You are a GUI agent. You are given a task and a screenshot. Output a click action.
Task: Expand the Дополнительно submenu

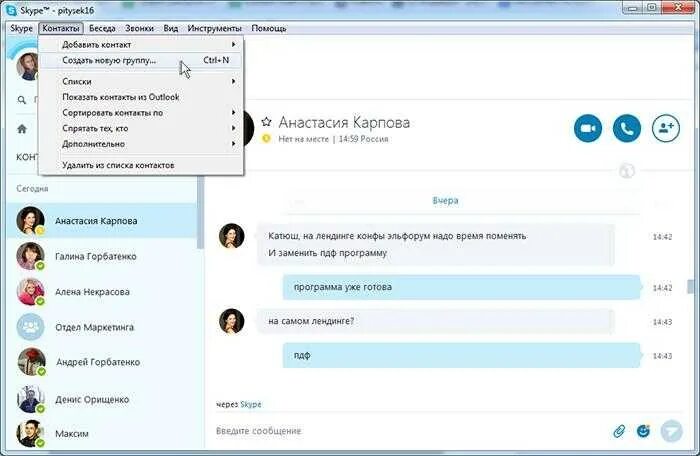pyautogui.click(x=141, y=144)
